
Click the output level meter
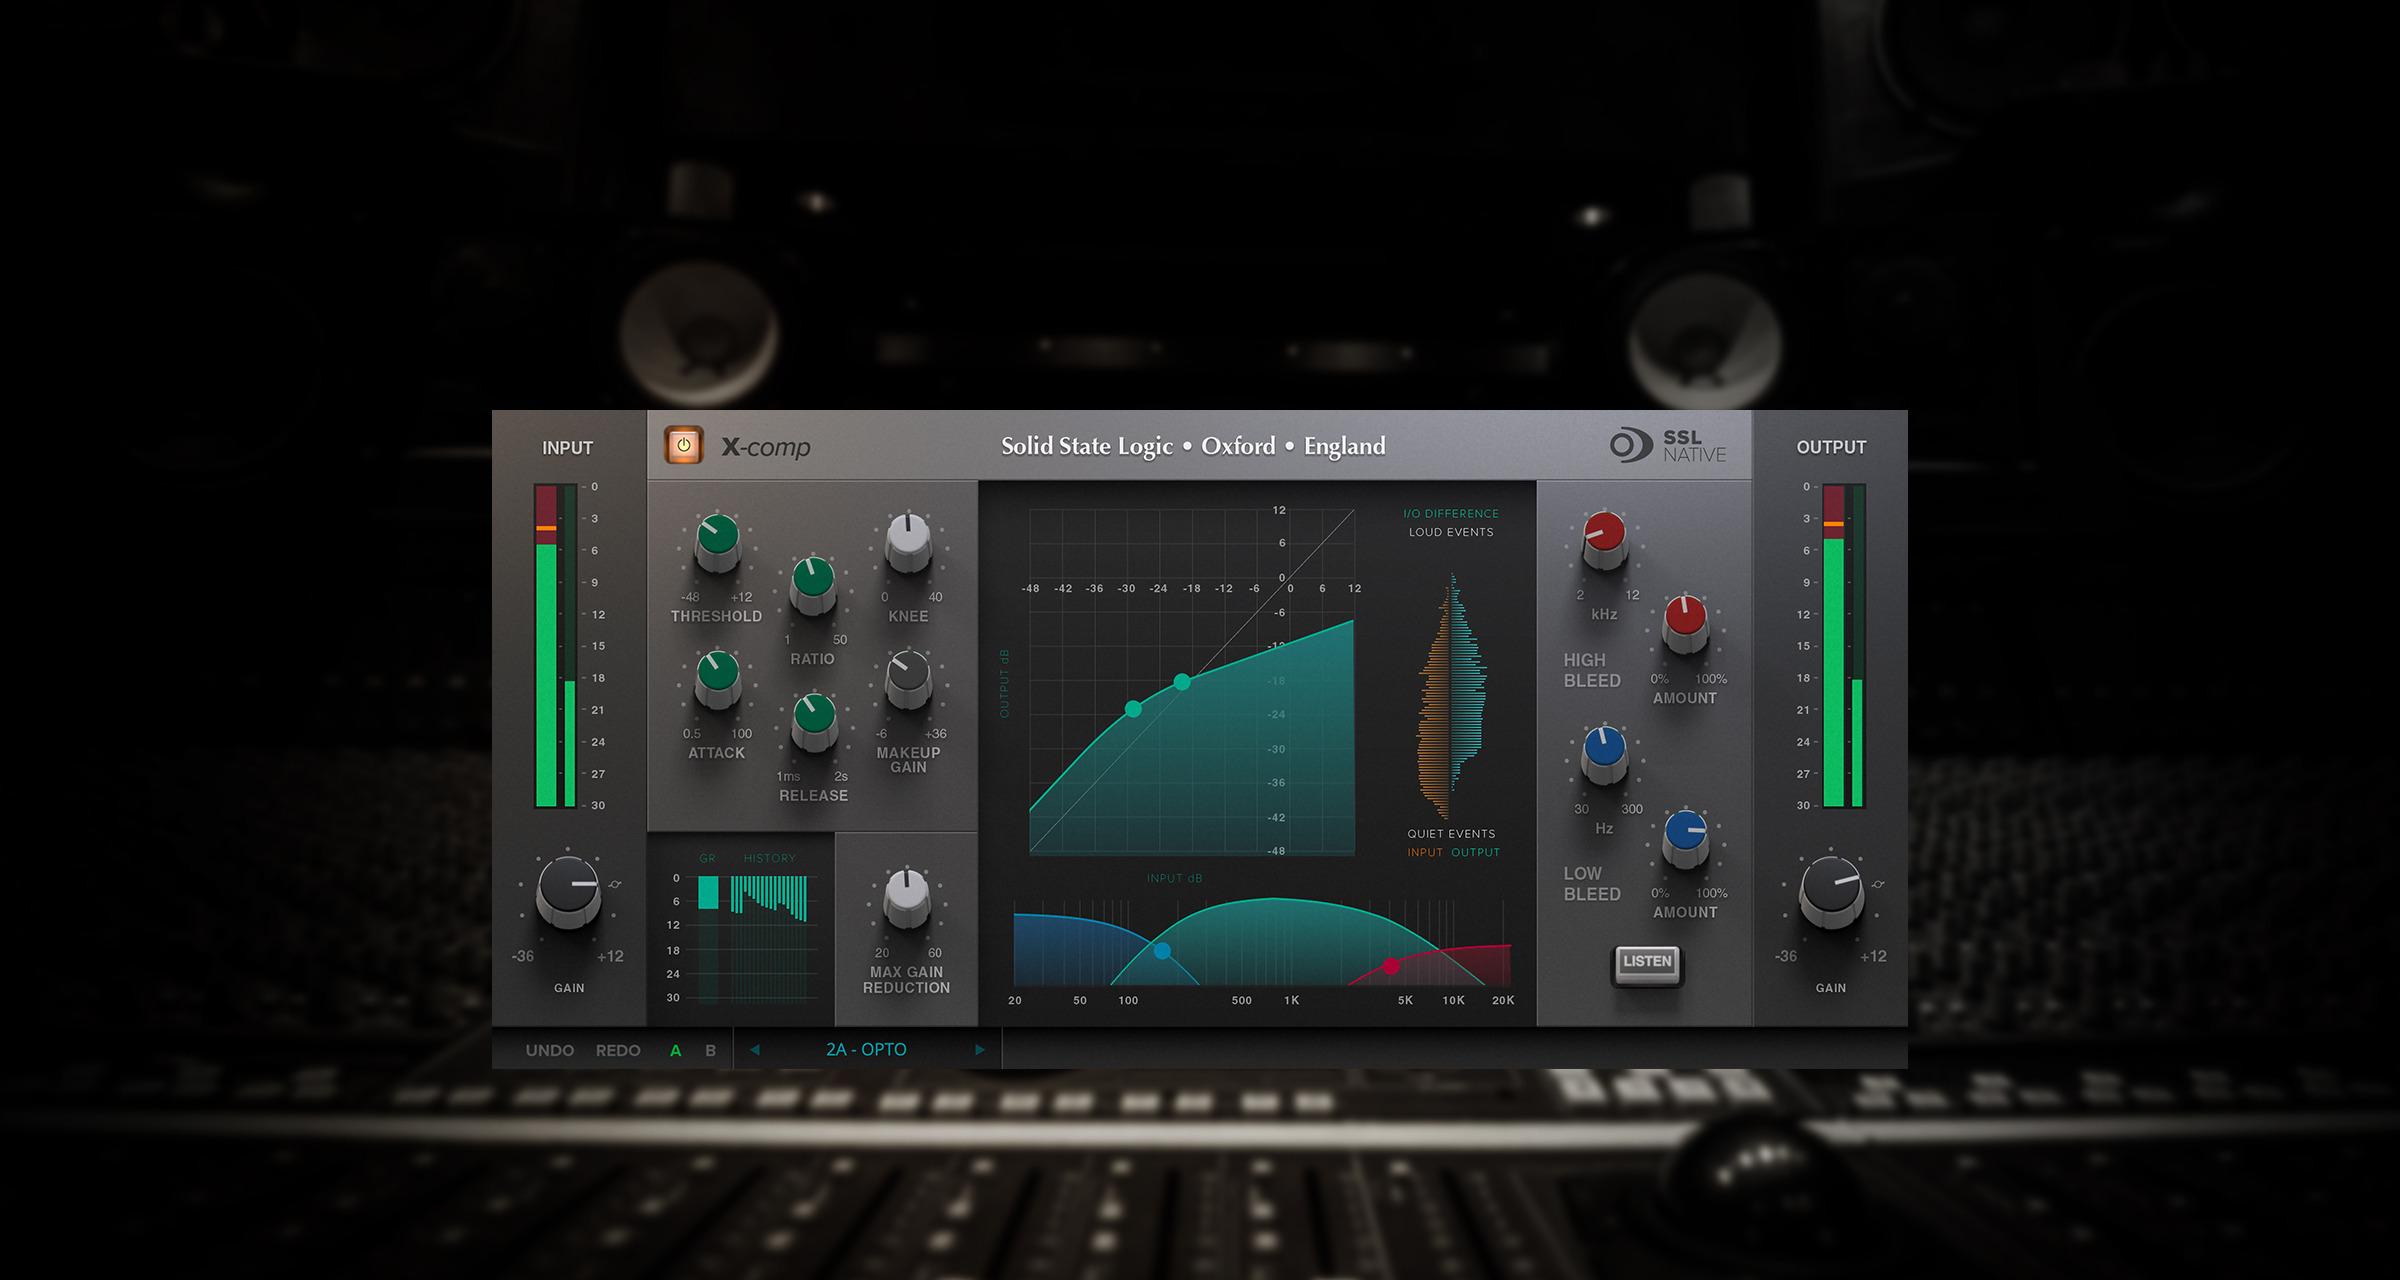1844,646
